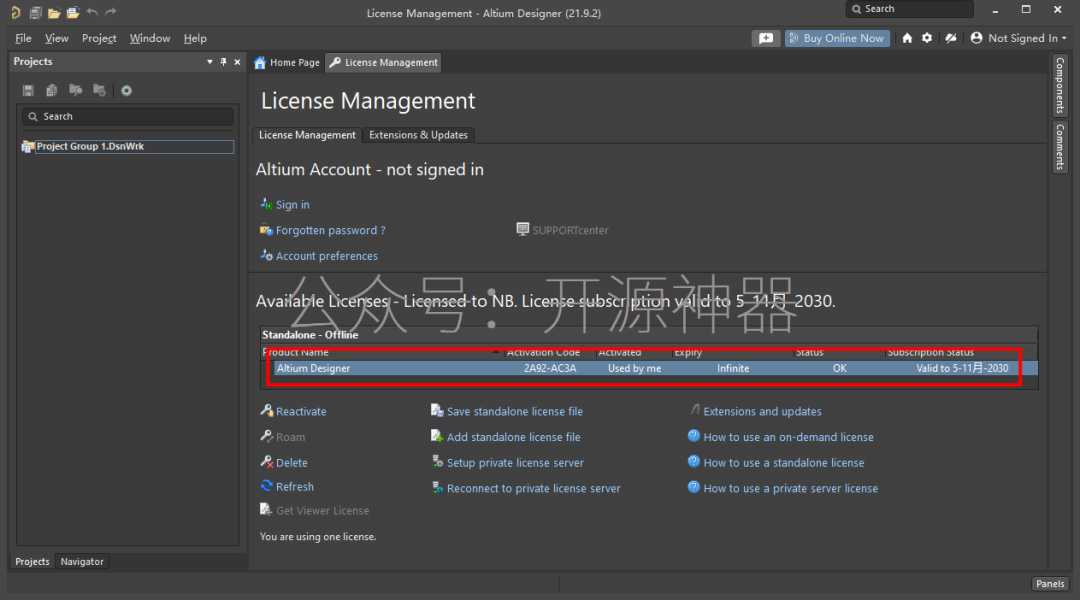Screen dimensions: 1080x600
Task: Undo the last action
Action: [x=92, y=12]
